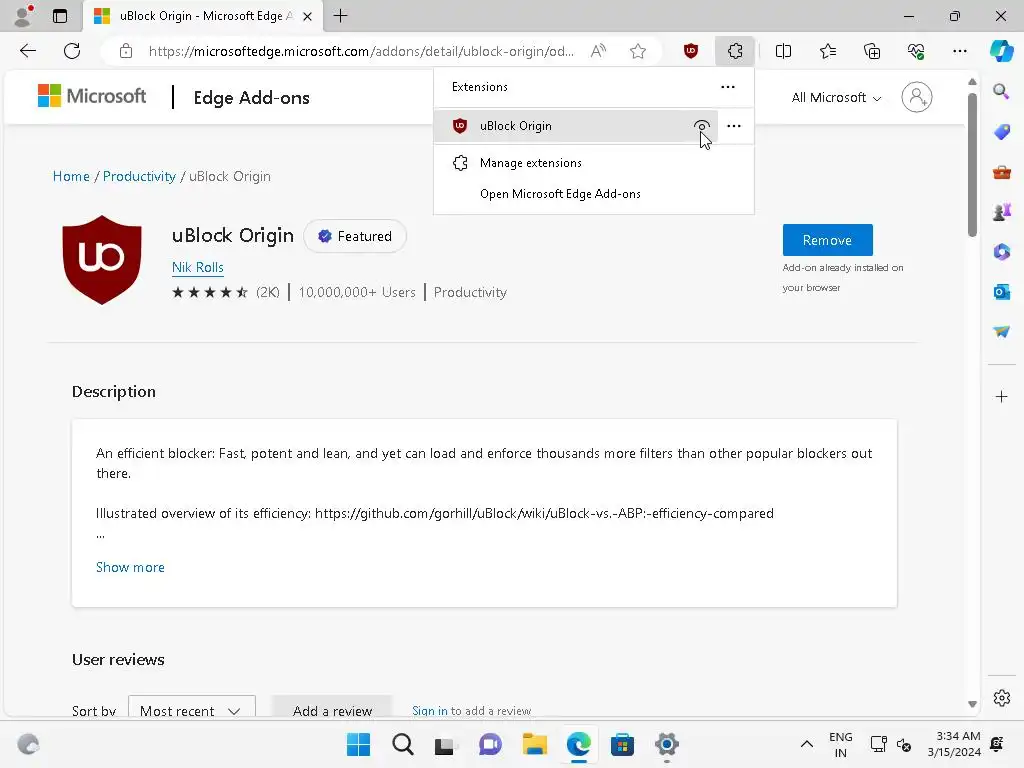
Task: Open Extensions panel more options
Action: click(728, 87)
